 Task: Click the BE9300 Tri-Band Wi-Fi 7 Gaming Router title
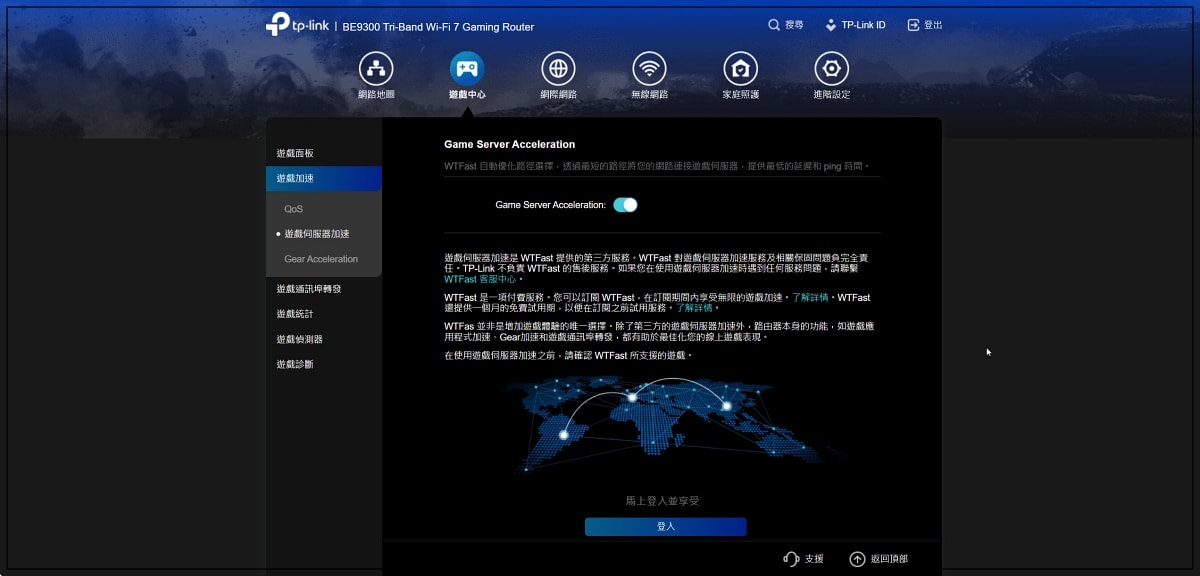(x=438, y=27)
